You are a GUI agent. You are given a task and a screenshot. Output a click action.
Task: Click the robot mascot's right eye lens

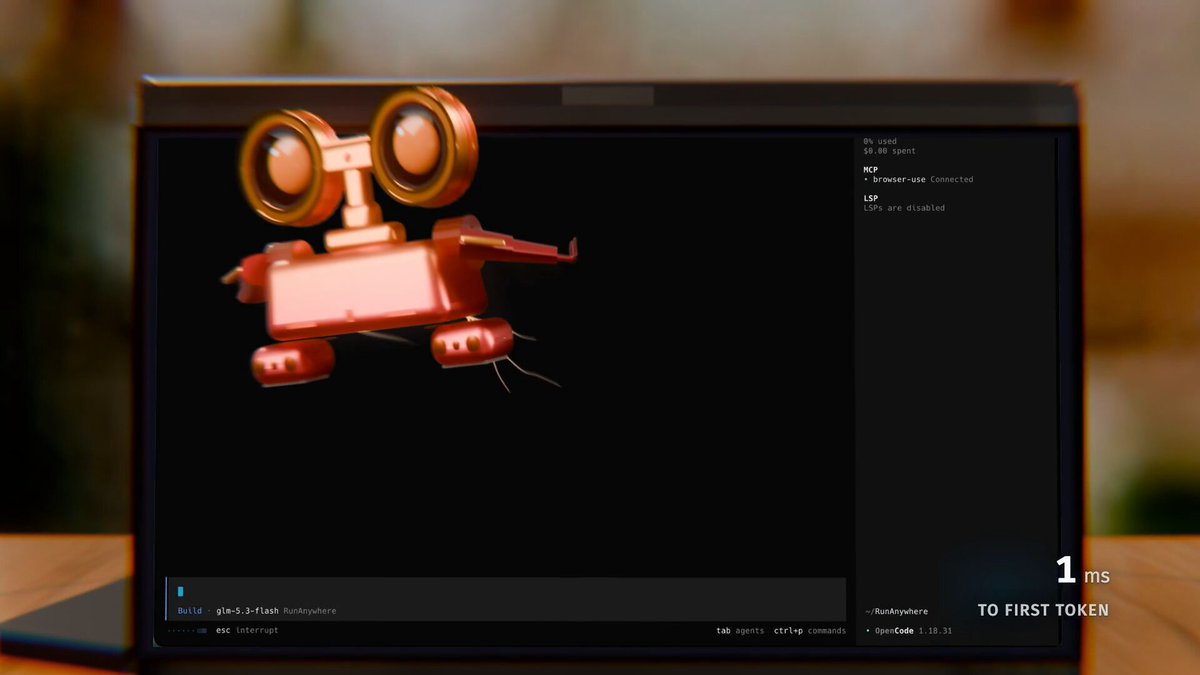415,143
